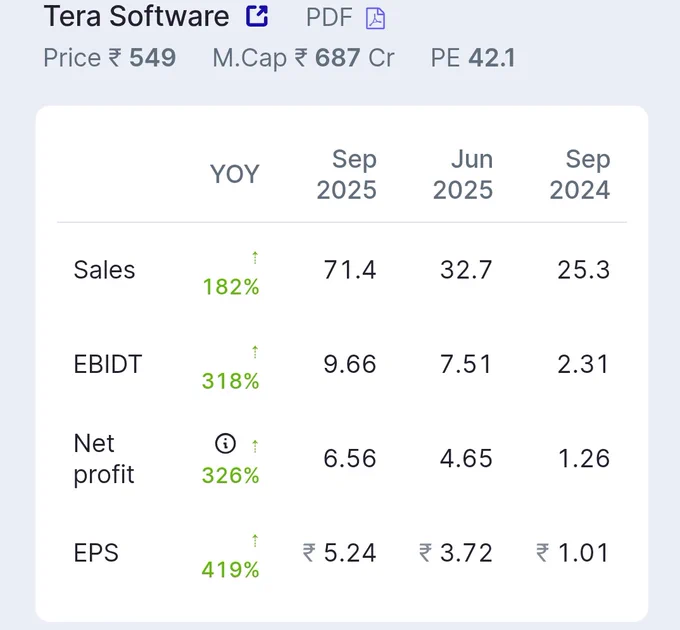The height and width of the screenshot is (630, 680).
Task: Click the Sales row label
Action: tap(104, 270)
